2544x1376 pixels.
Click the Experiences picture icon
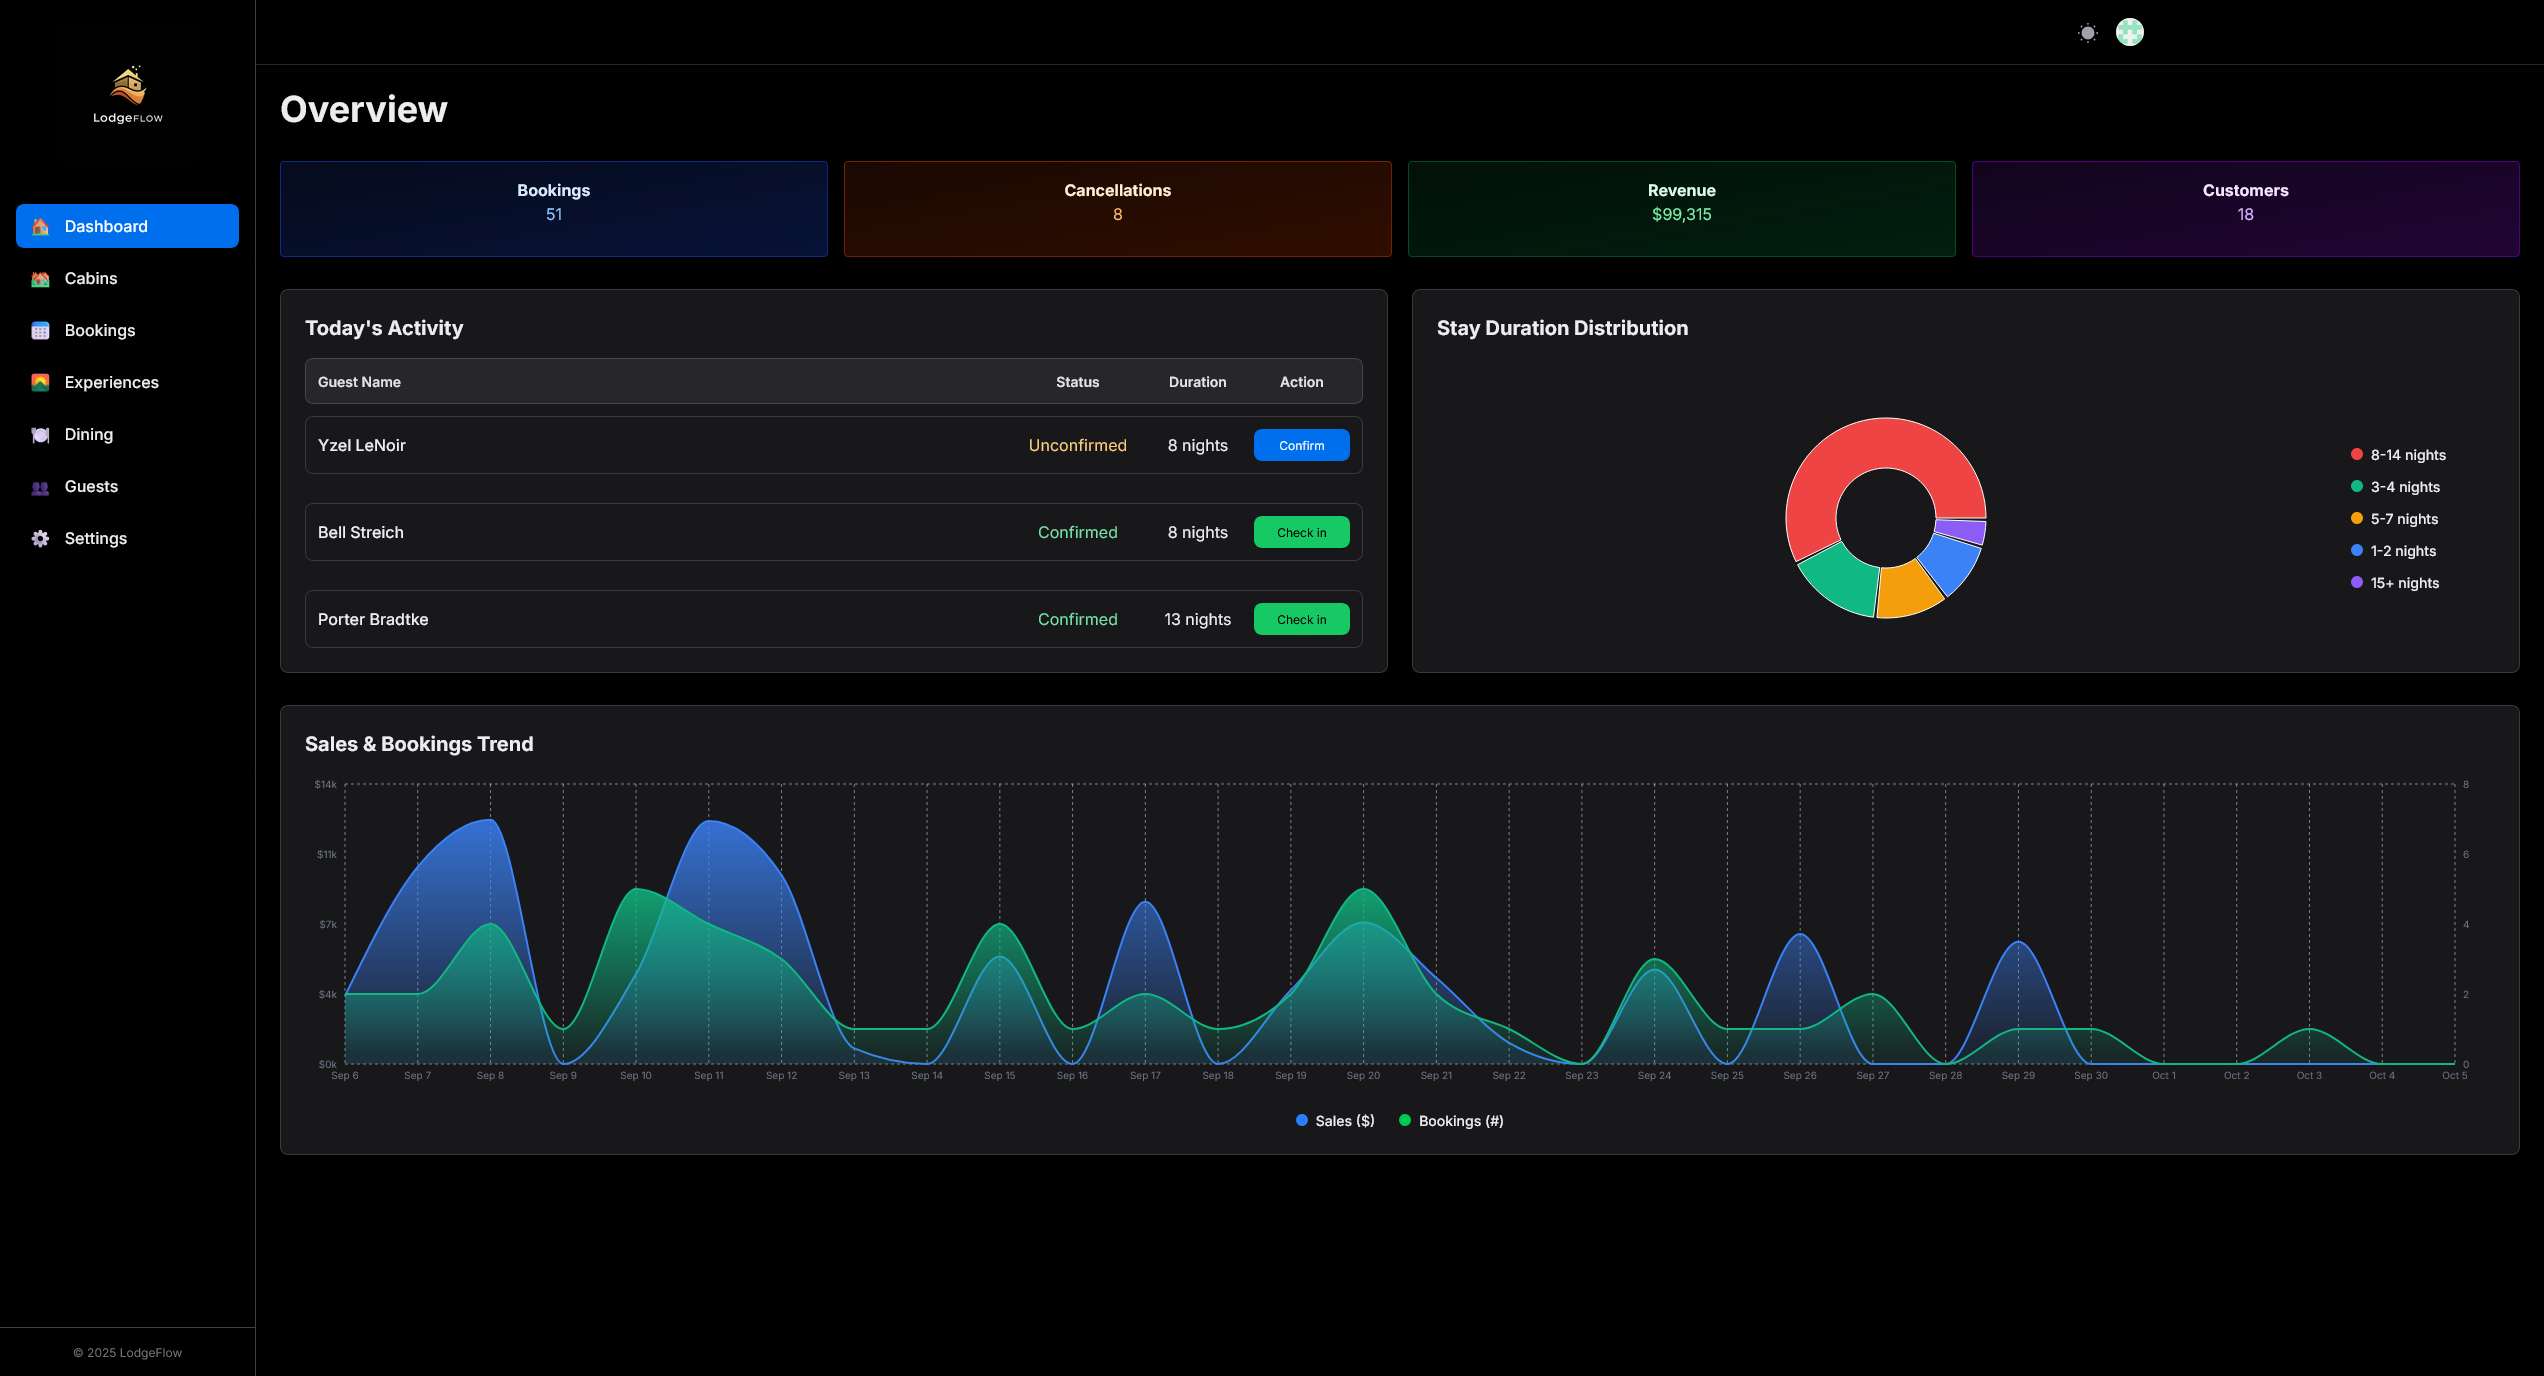[x=40, y=383]
